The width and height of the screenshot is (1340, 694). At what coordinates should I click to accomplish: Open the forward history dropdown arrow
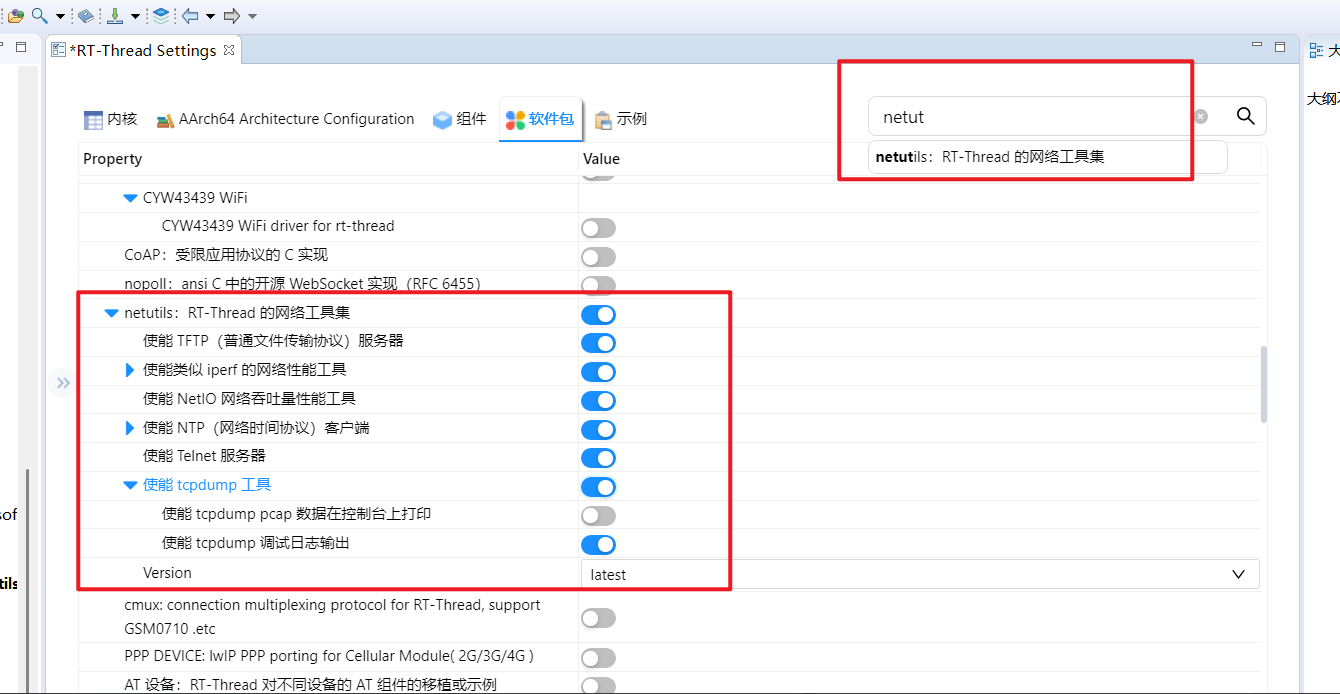pos(252,16)
